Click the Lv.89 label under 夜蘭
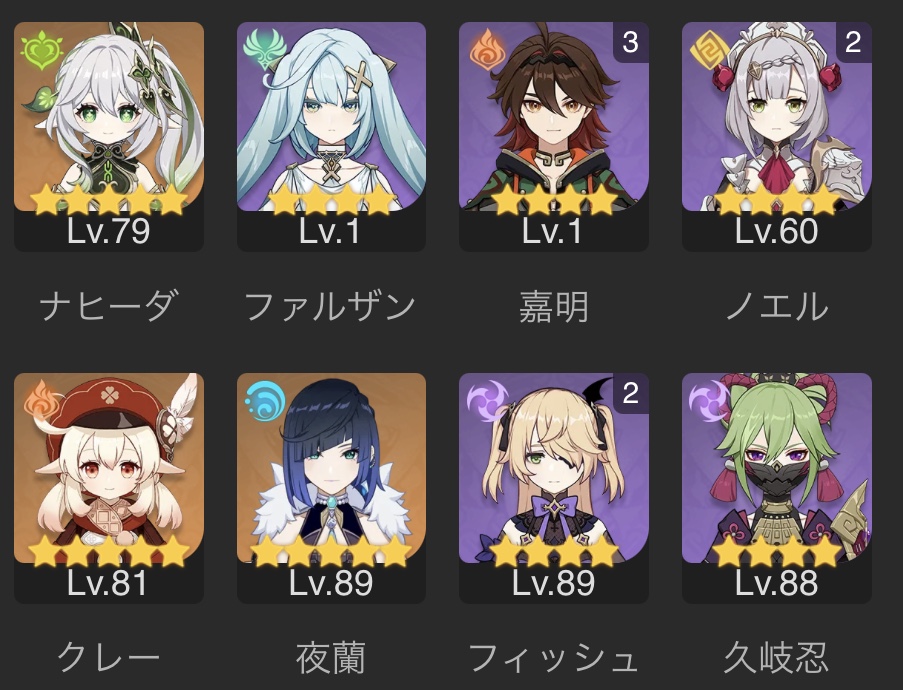The width and height of the screenshot is (903, 690). 331,582
